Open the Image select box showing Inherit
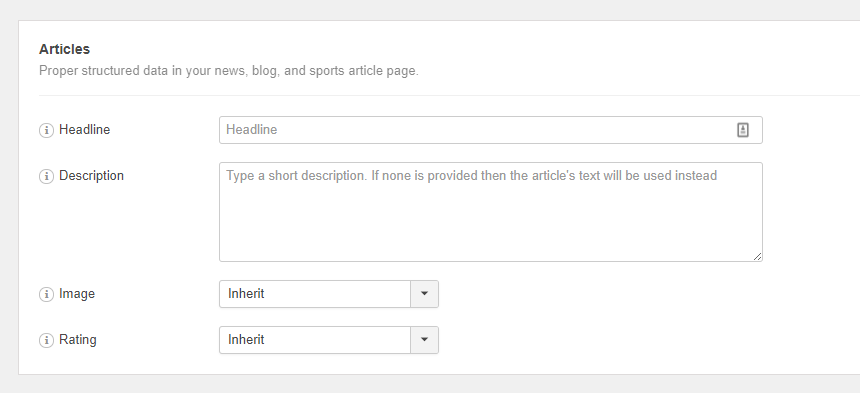860x393 pixels. (329, 294)
